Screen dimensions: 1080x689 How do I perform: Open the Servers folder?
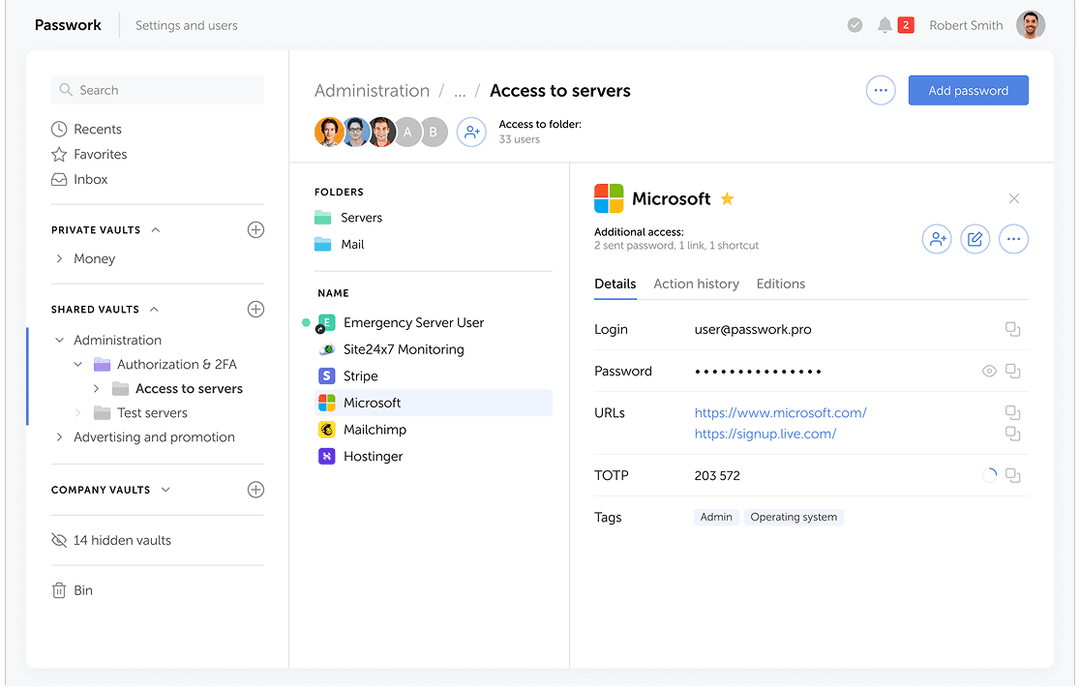tap(348, 217)
